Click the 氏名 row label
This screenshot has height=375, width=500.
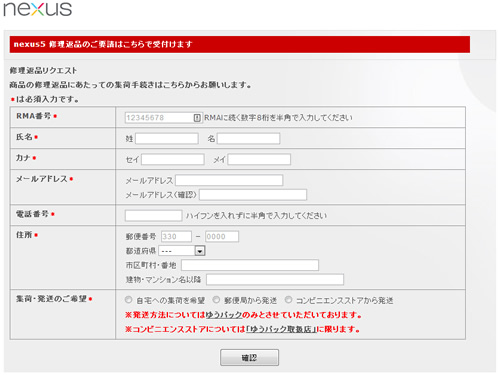24,137
